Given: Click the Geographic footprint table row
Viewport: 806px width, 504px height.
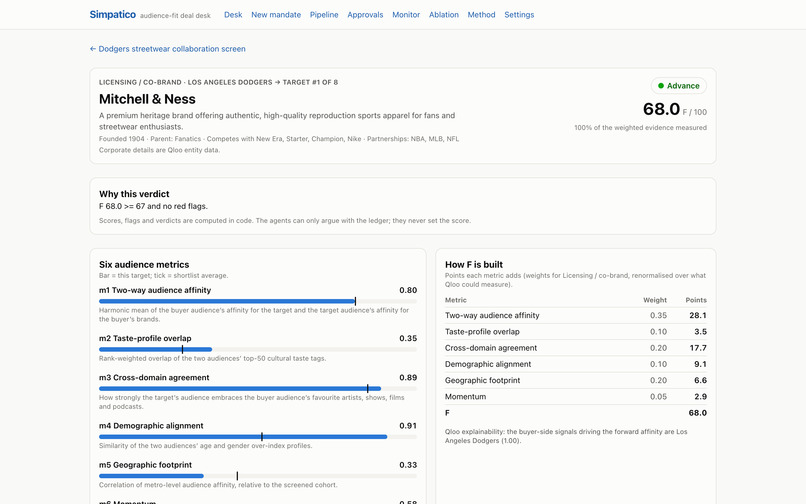Looking at the screenshot, I should [x=576, y=381].
